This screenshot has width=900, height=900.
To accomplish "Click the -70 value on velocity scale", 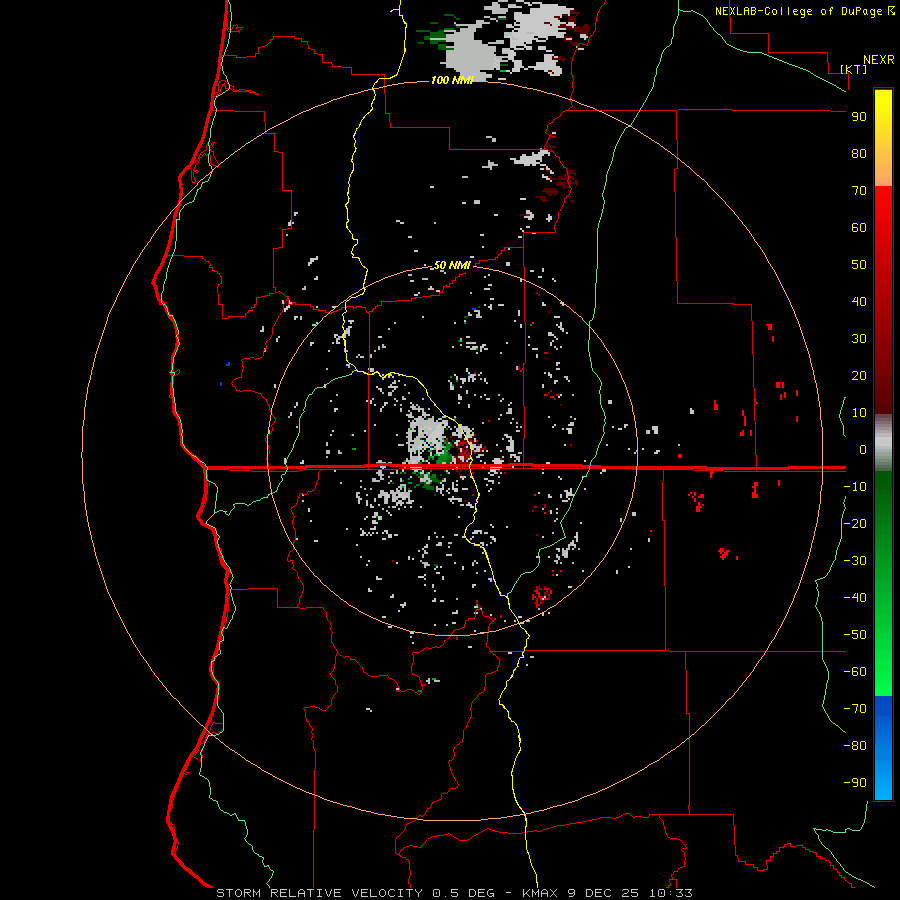I will [x=855, y=709].
